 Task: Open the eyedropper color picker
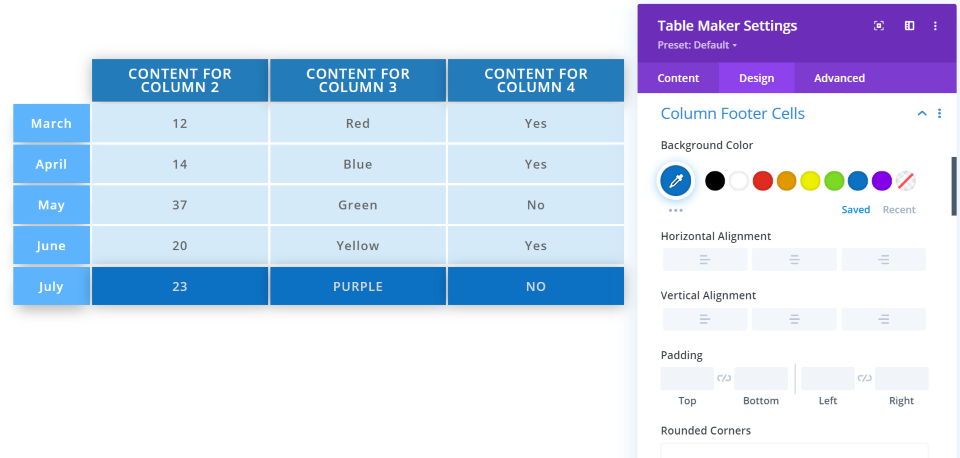click(x=676, y=181)
